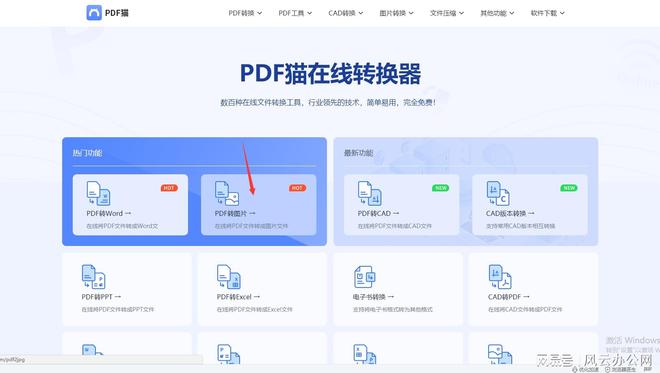Screen dimensions: 660x373
Task: Click the PDF转图片 card icon
Action: [x=227, y=193]
